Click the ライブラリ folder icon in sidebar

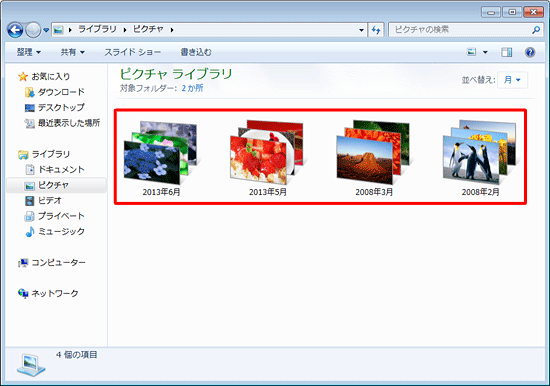(23, 154)
